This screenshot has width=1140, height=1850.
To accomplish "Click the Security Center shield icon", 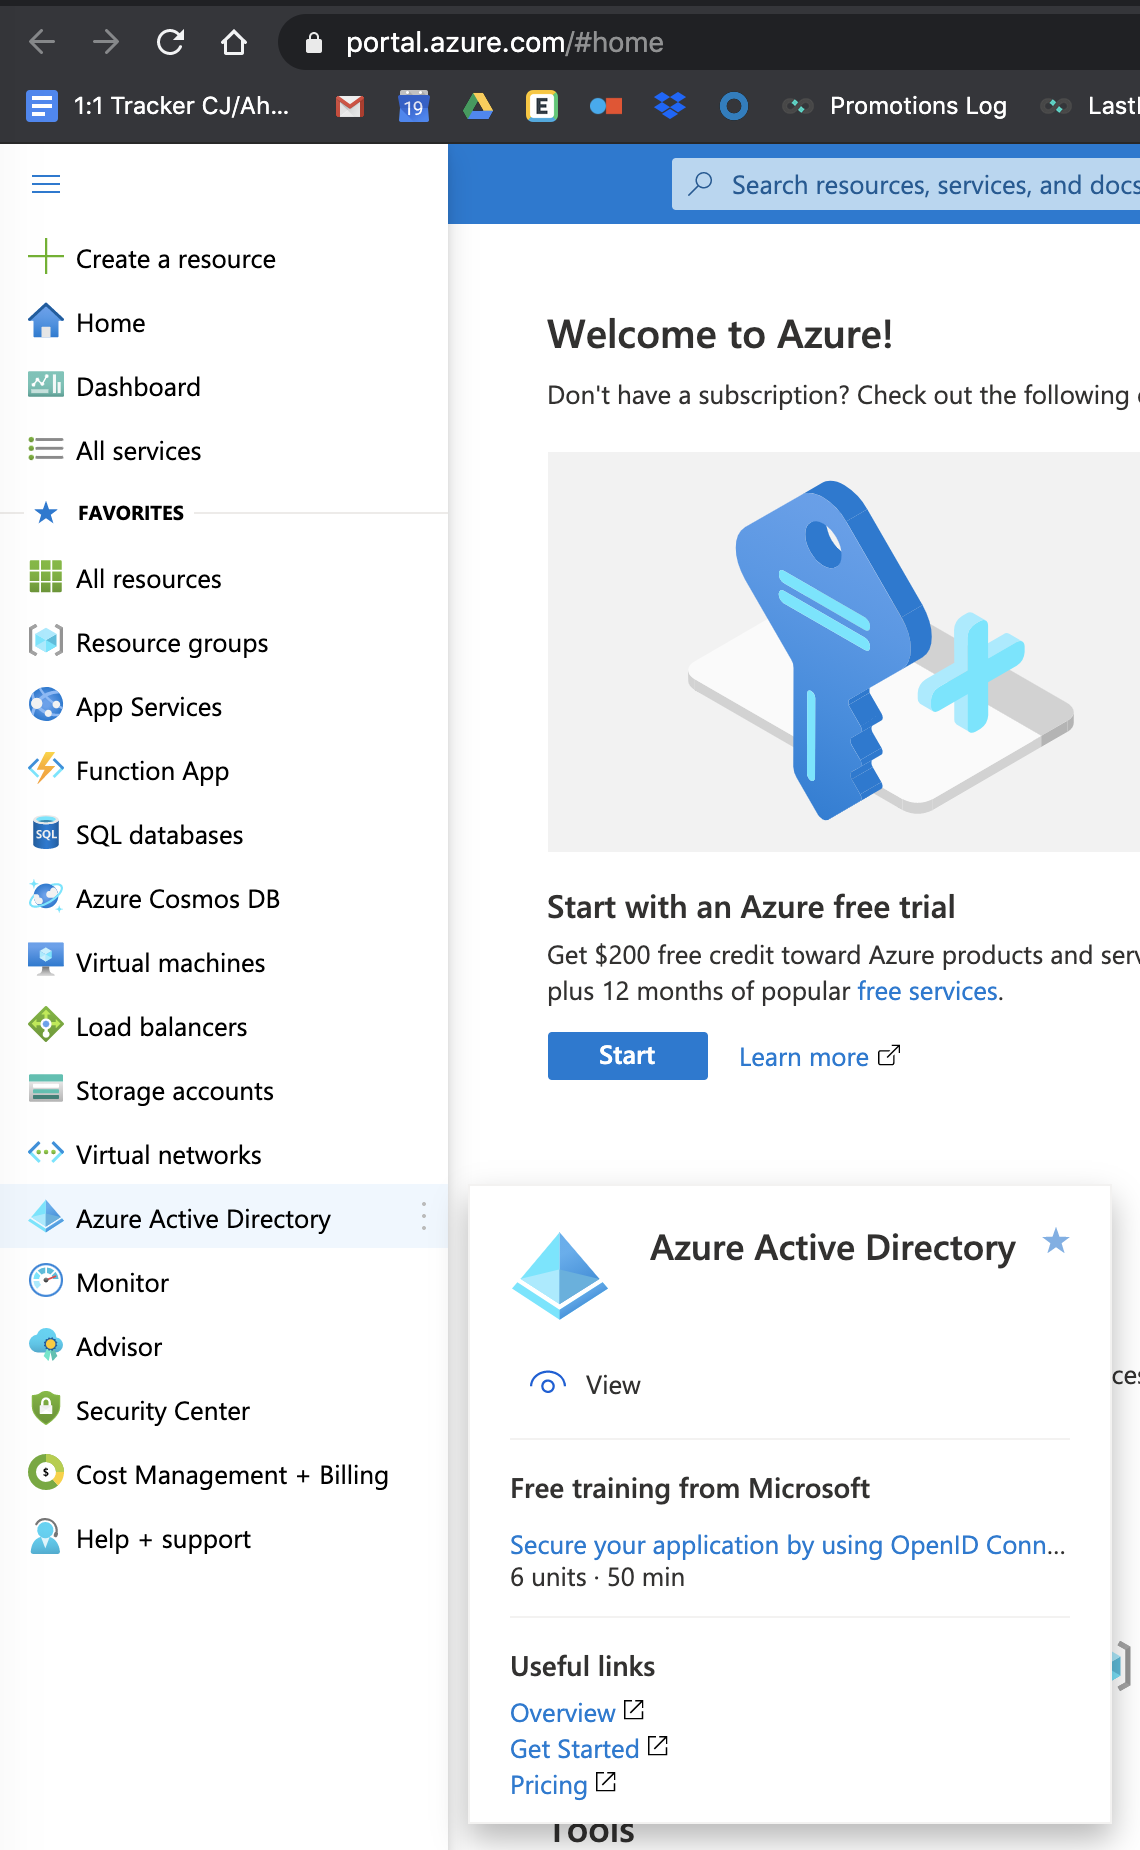I will (x=46, y=1408).
